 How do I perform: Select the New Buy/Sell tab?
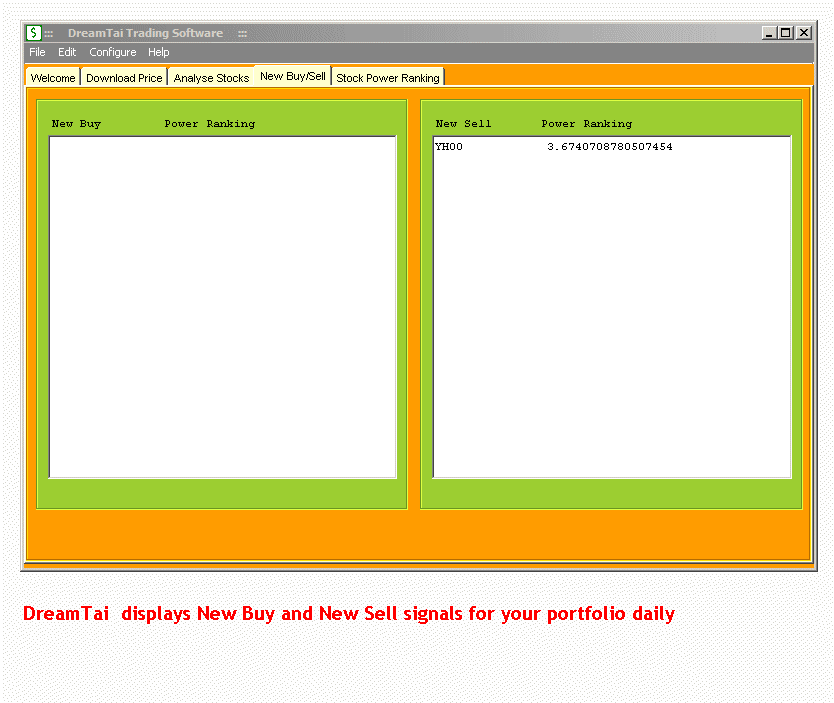click(293, 76)
